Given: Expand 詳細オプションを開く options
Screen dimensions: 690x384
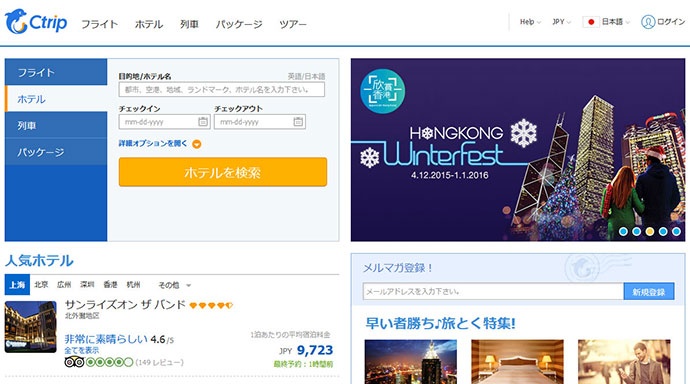Looking at the screenshot, I should 153,143.
